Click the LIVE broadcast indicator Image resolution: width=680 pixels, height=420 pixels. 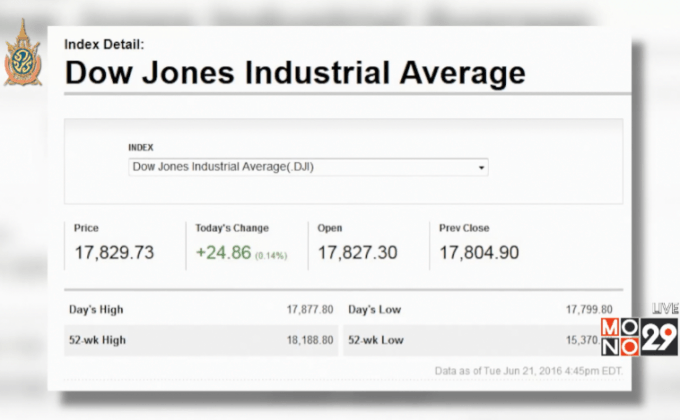click(x=664, y=309)
